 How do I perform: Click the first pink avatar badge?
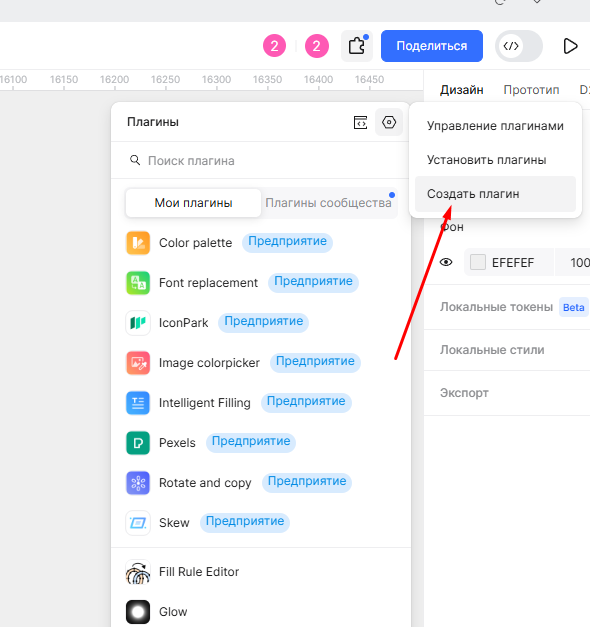coord(274,46)
